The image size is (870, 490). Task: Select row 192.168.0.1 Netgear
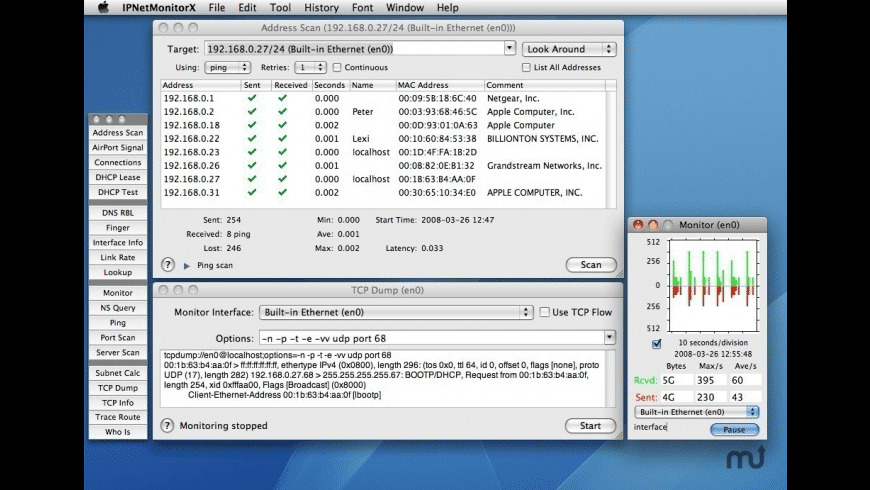(x=383, y=98)
